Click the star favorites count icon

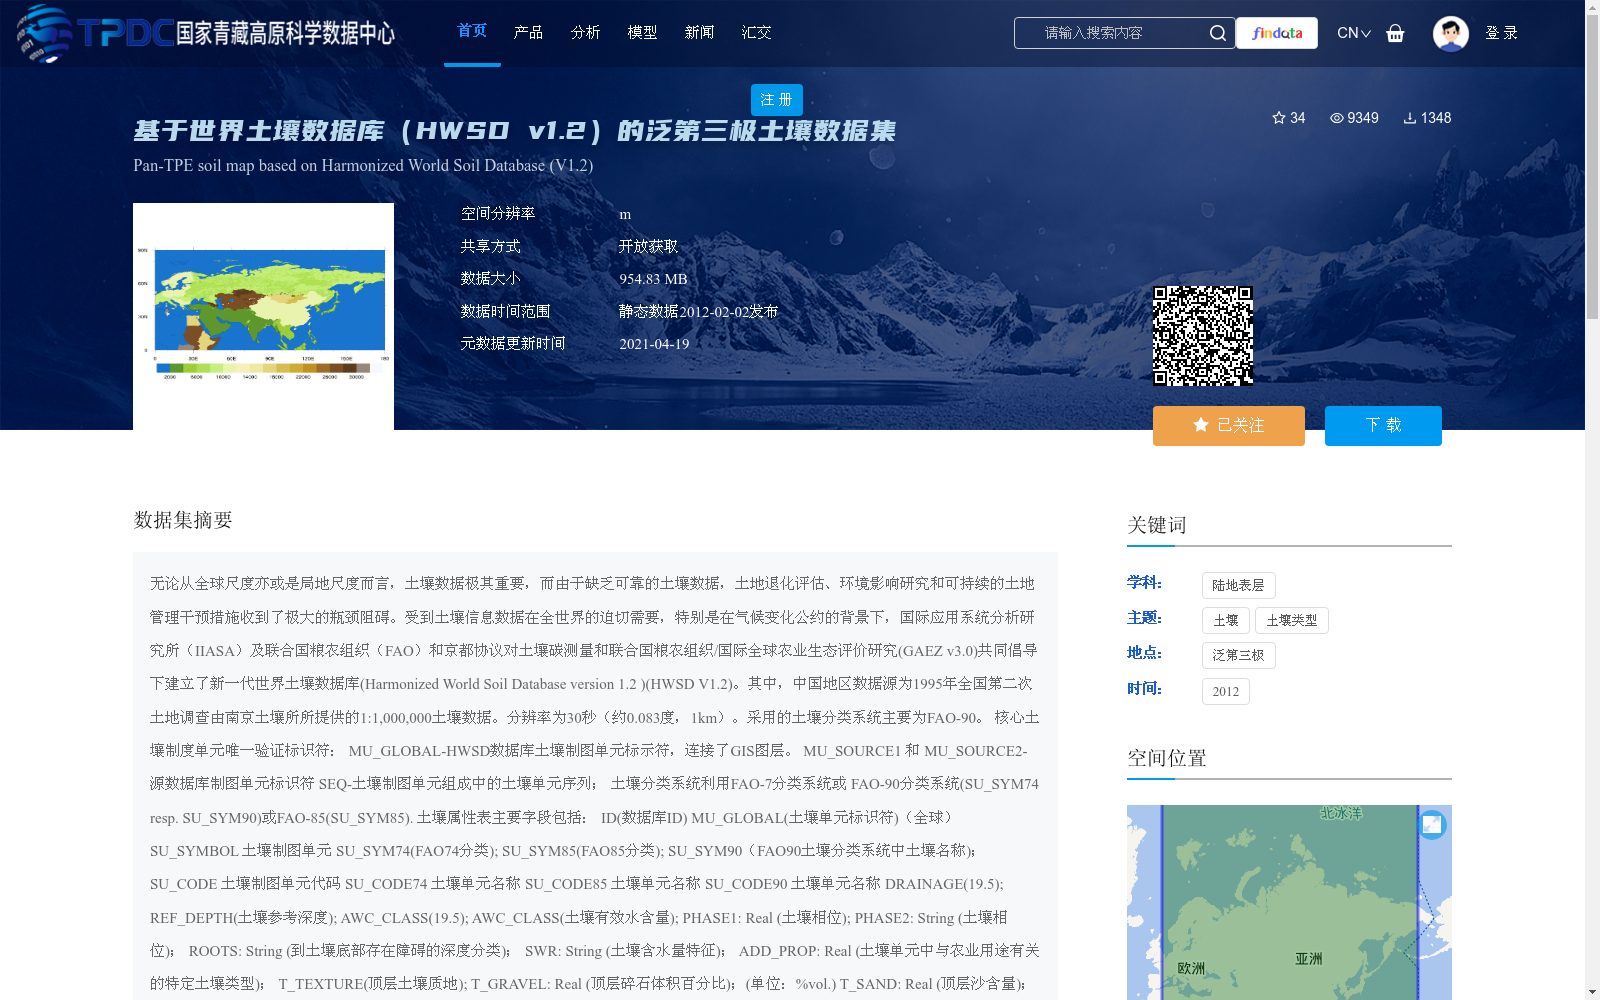click(1278, 118)
